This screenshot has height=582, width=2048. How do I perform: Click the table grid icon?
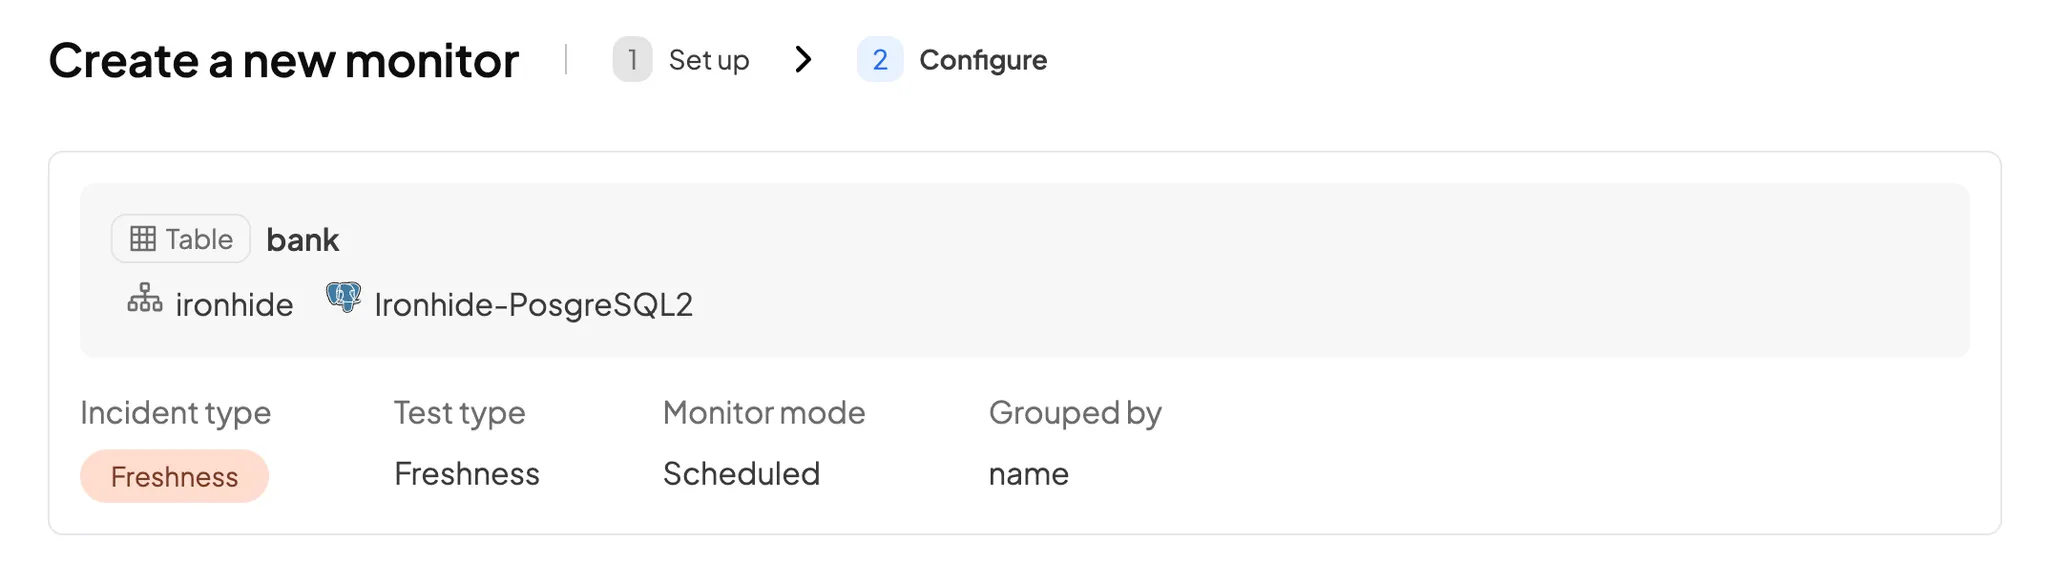143,239
